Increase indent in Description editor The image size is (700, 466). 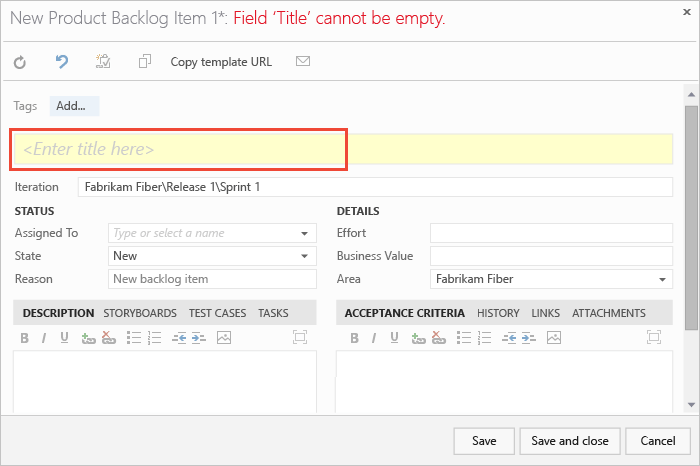point(199,338)
